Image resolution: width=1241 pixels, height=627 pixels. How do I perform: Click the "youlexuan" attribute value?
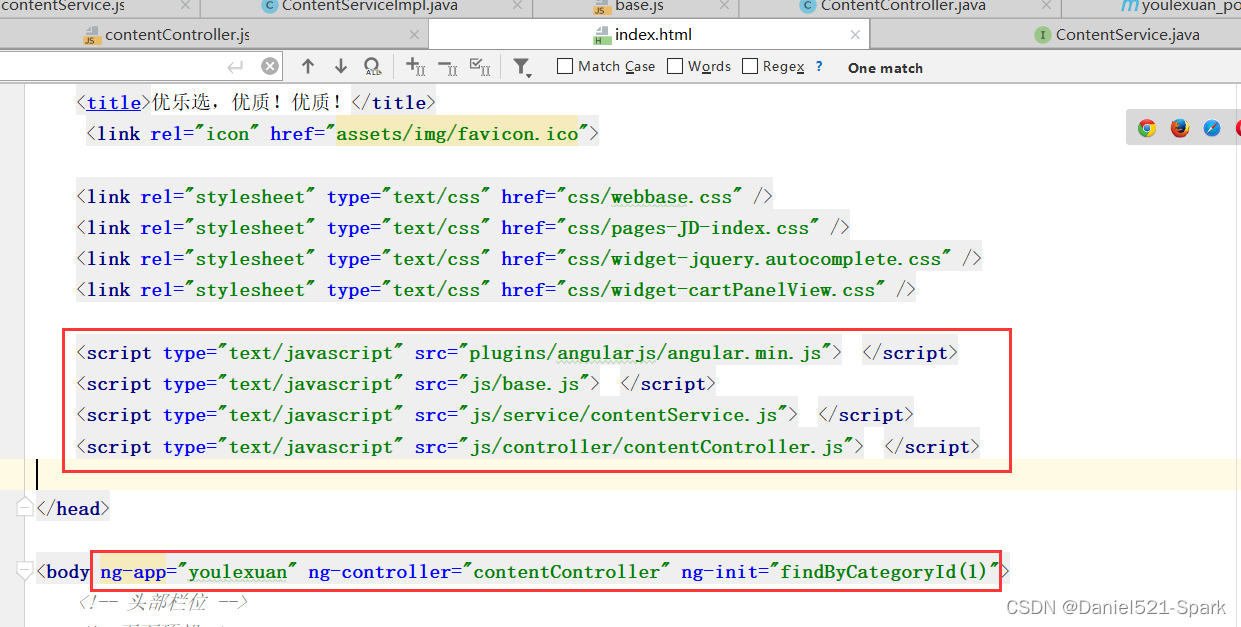pos(238,571)
